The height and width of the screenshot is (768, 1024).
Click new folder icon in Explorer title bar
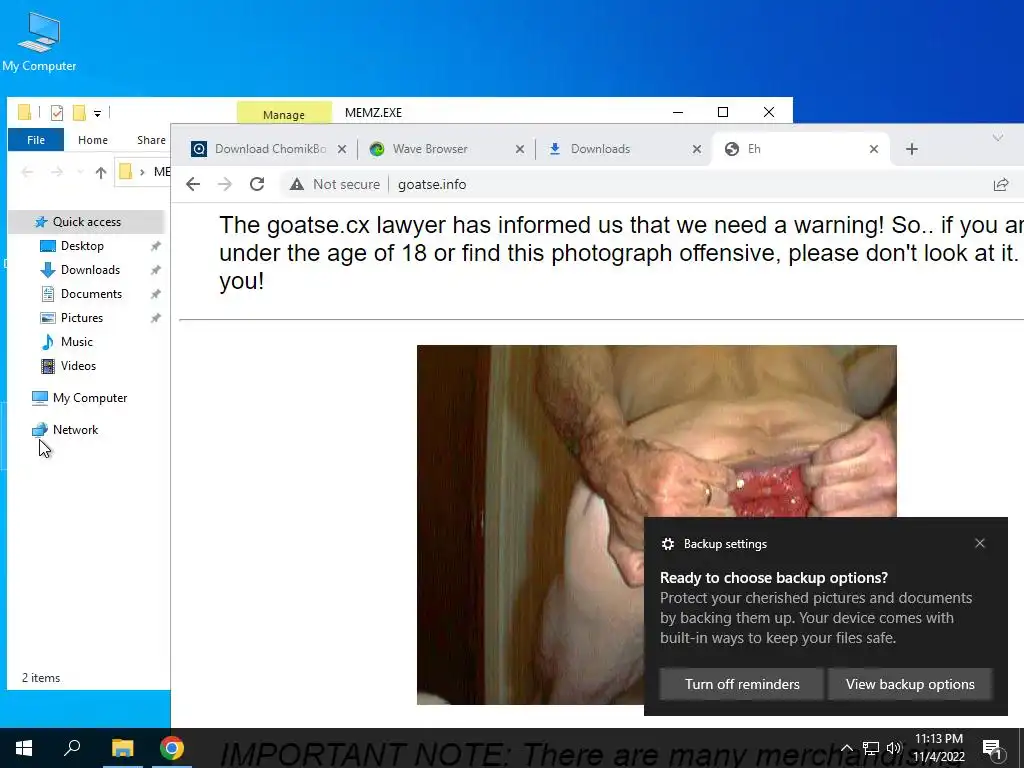(x=79, y=113)
